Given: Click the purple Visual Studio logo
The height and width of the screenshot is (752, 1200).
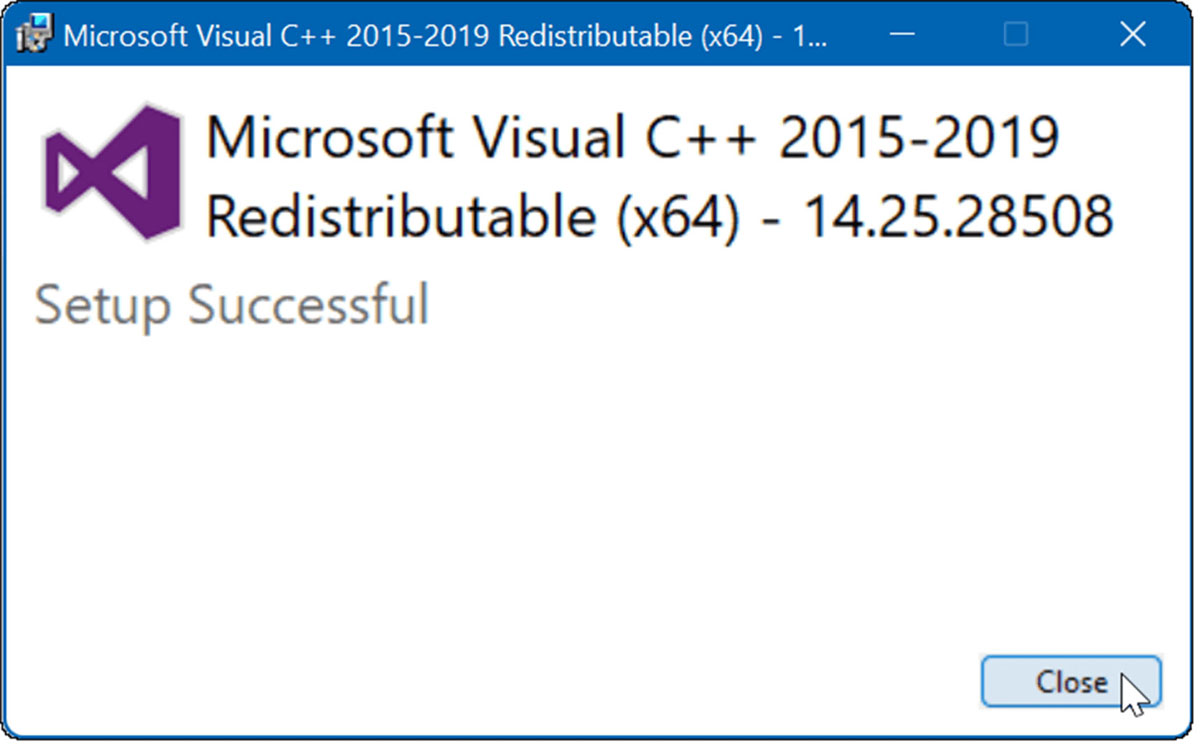Looking at the screenshot, I should pyautogui.click(x=112, y=171).
